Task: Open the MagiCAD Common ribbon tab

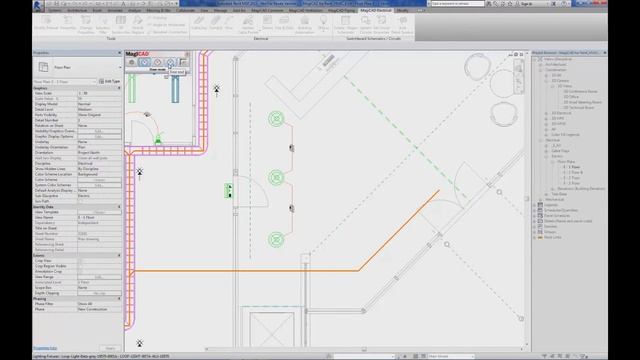Action: click(x=267, y=10)
